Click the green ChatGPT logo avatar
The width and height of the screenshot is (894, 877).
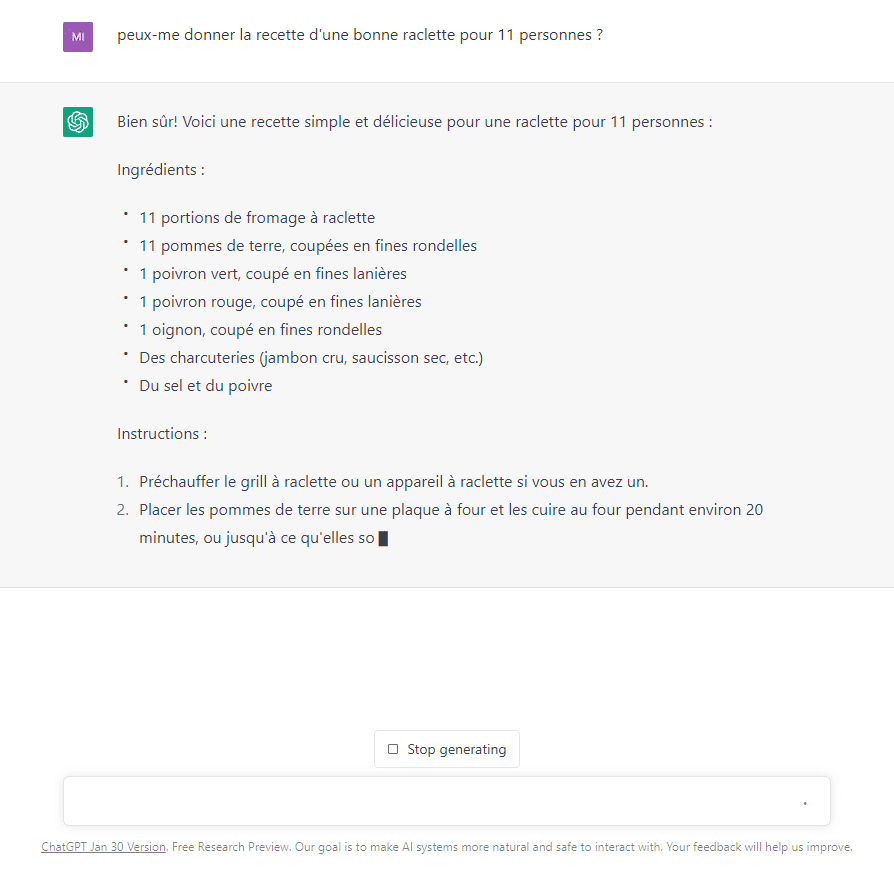pyautogui.click(x=78, y=122)
